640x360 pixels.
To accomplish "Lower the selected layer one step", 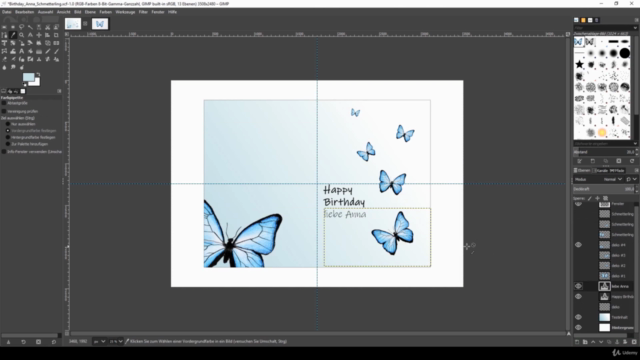I will [x=601, y=342].
